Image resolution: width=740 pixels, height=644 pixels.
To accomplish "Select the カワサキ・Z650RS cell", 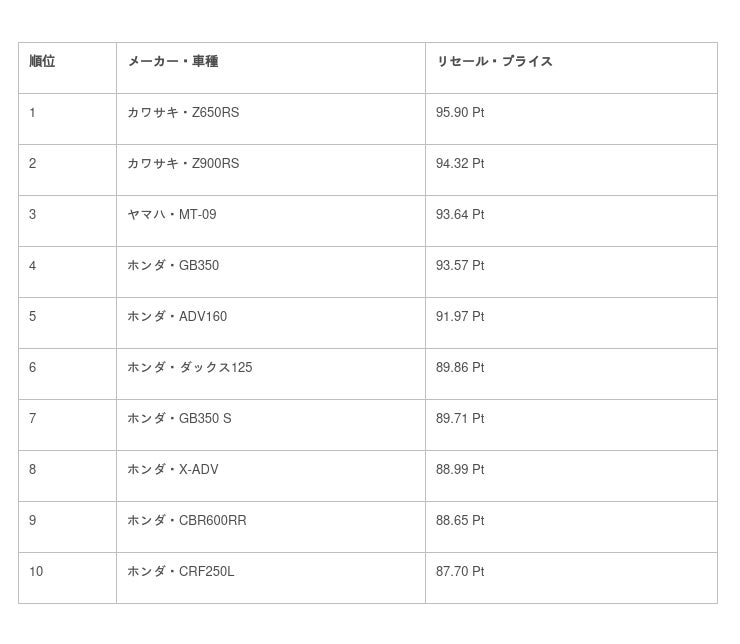I will (x=183, y=113).
